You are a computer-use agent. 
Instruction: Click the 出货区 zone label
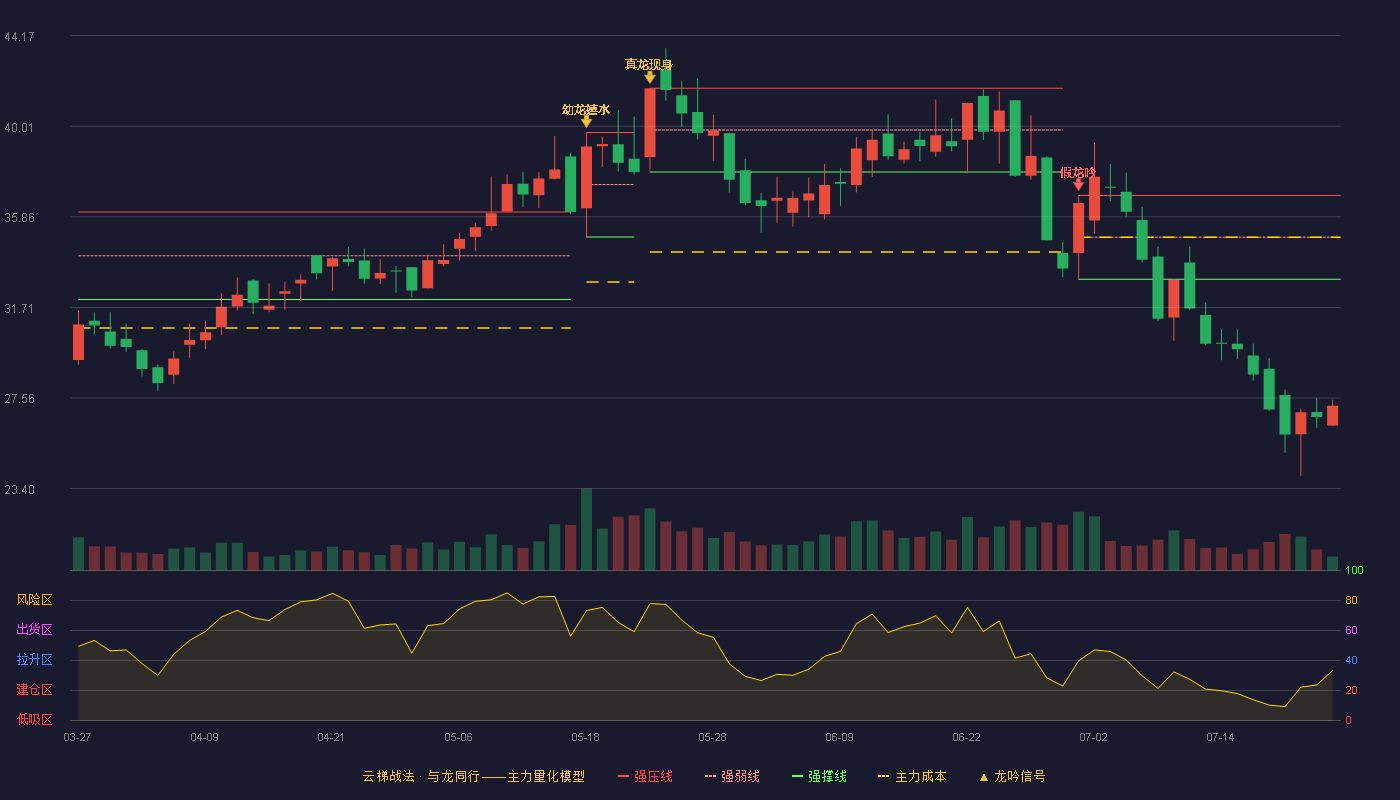click(34, 630)
